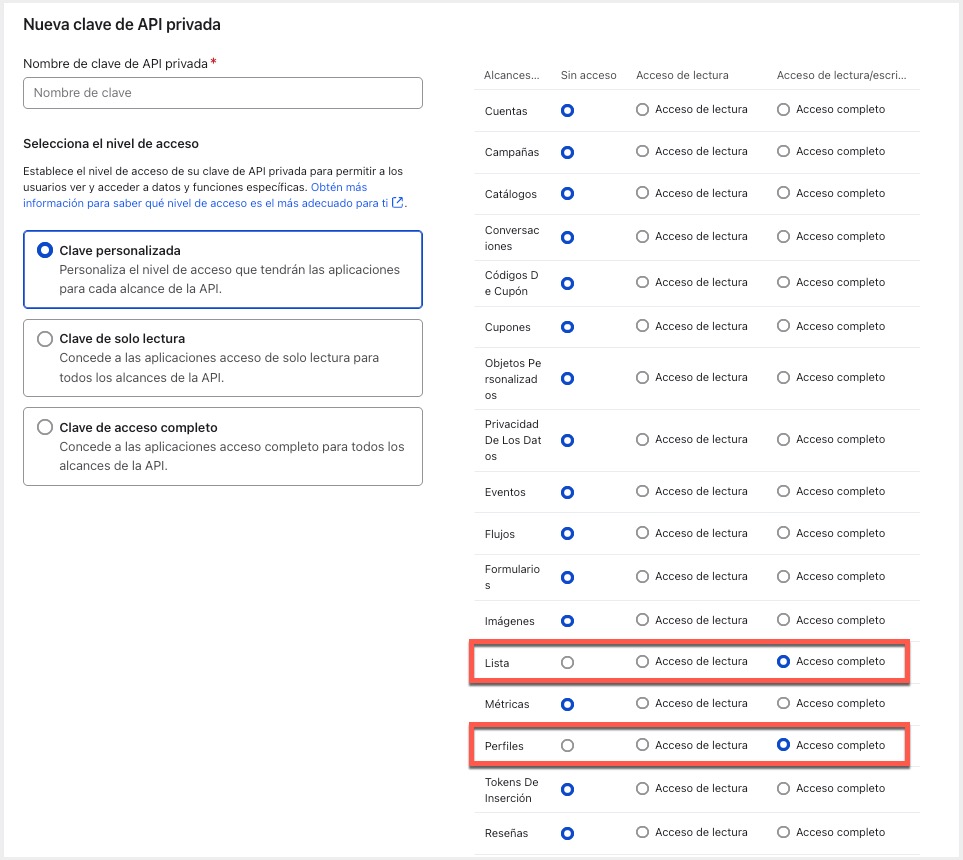This screenshot has height=860, width=963.
Task: Set Reseñas to Acceso de lectura
Action: pos(643,833)
